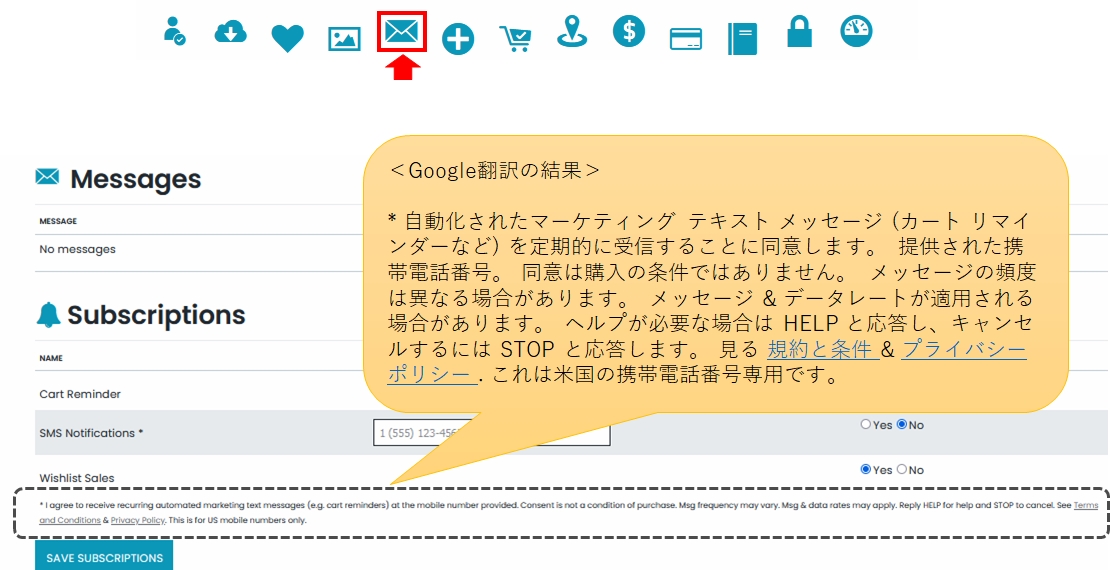Open the address book icon

coord(743,39)
